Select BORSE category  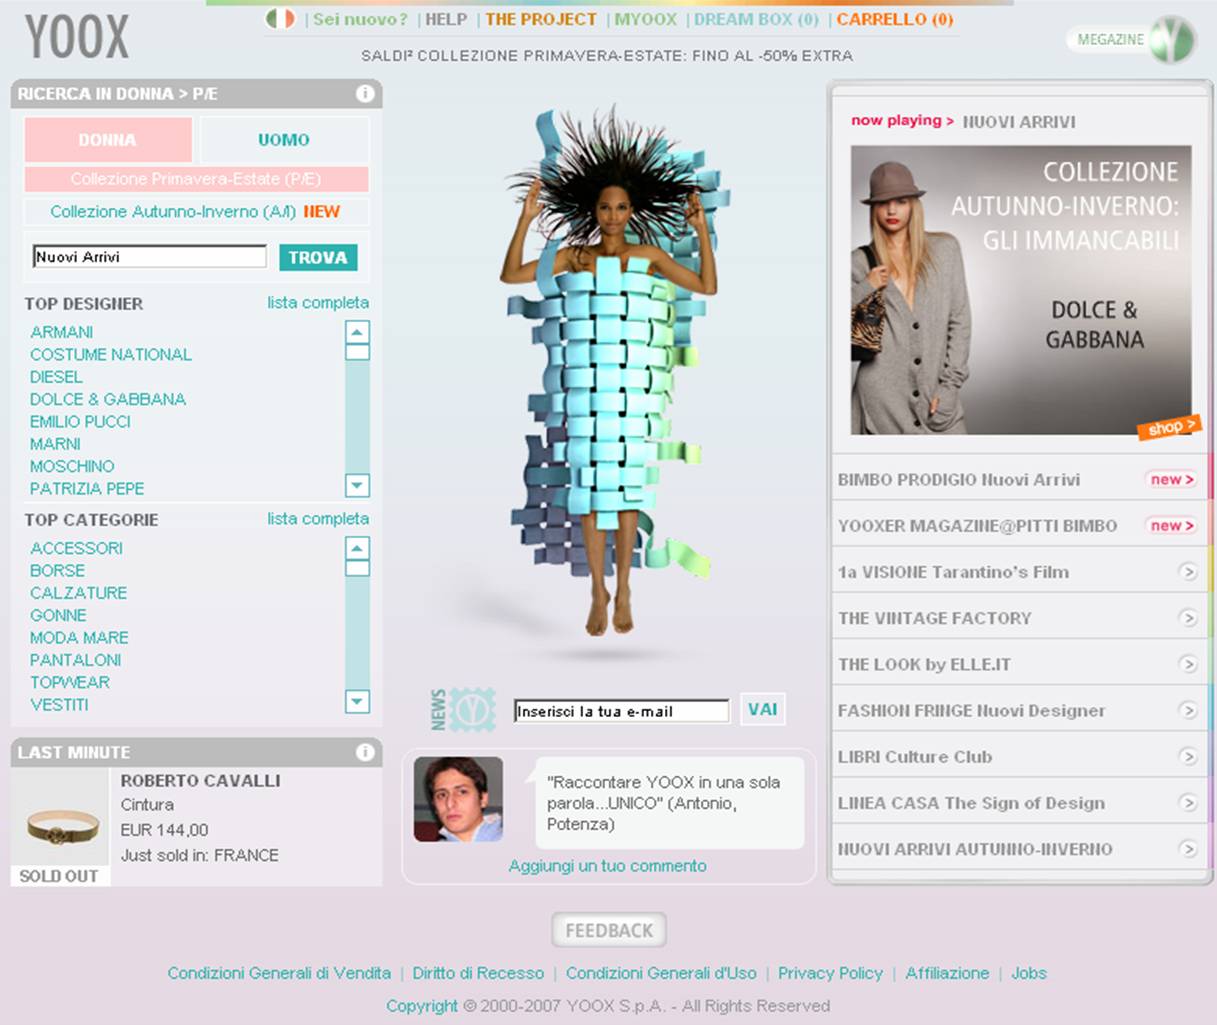(x=57, y=570)
